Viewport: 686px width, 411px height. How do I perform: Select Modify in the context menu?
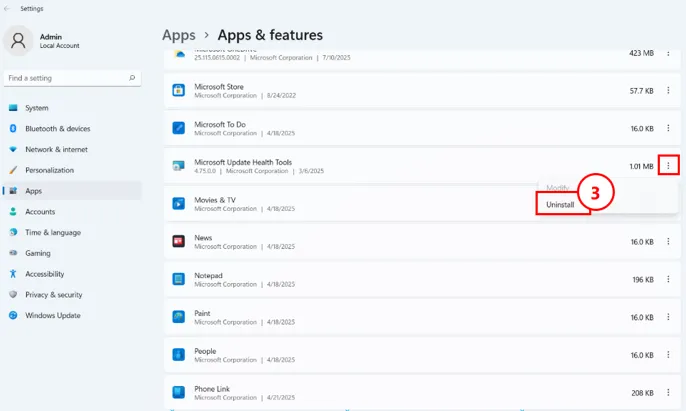558,187
